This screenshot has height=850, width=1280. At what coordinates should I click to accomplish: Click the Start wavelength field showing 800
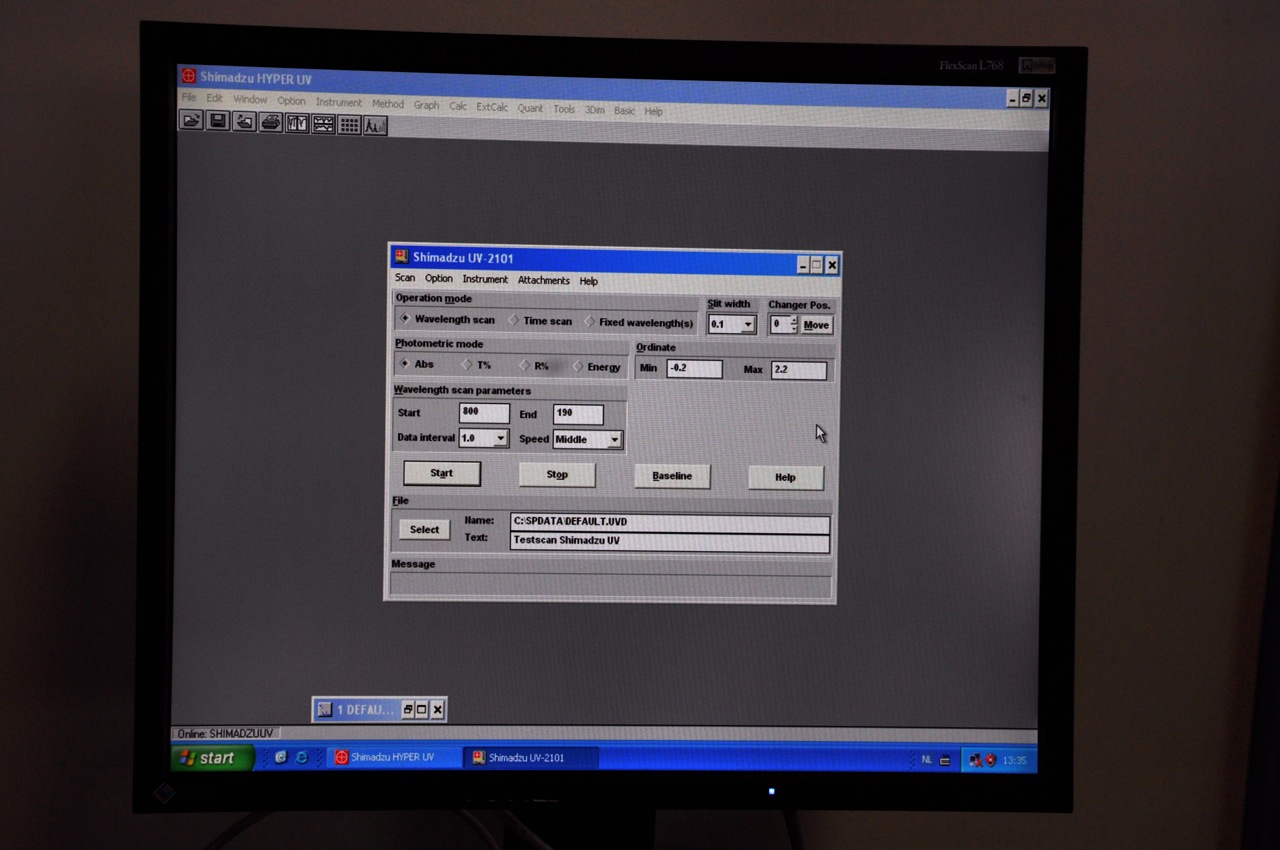[x=484, y=413]
